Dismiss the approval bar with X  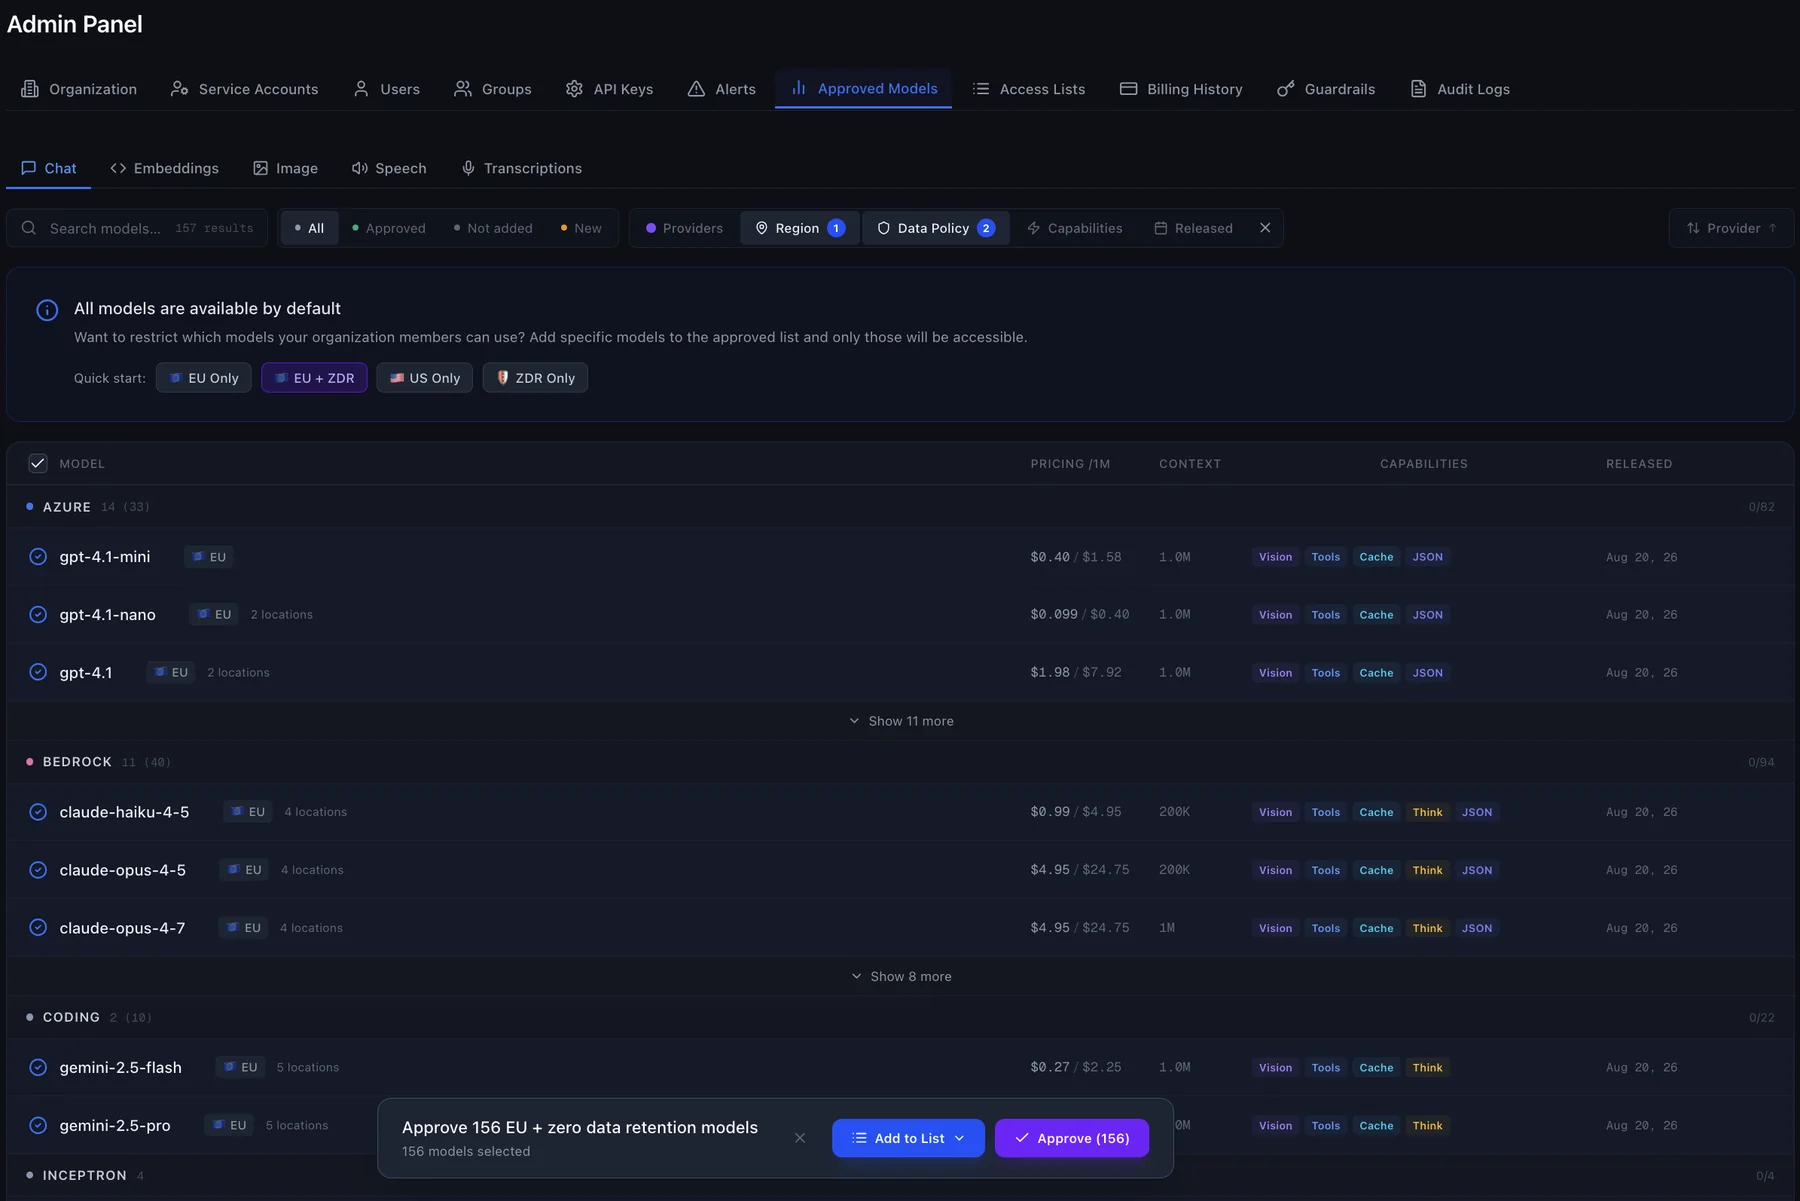[x=800, y=1138]
